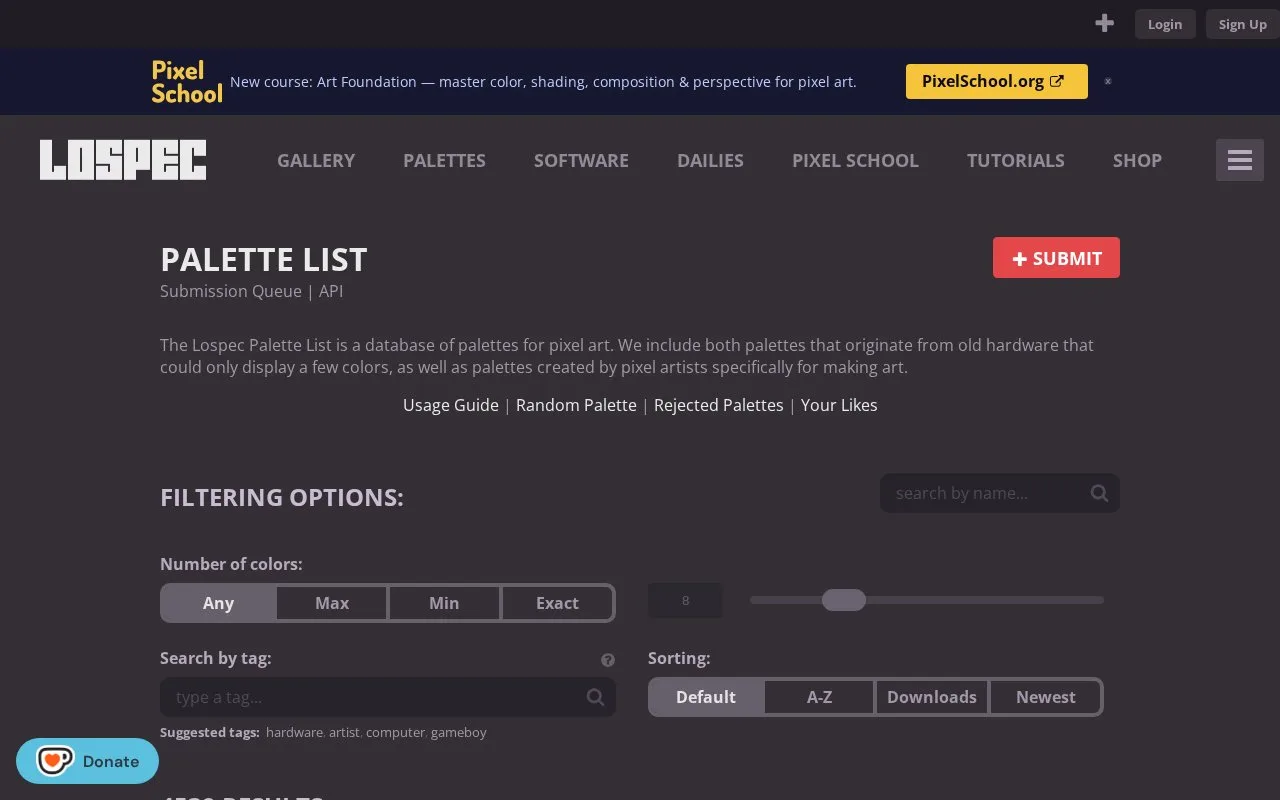
Task: Open the Your Likes link
Action: 839,405
